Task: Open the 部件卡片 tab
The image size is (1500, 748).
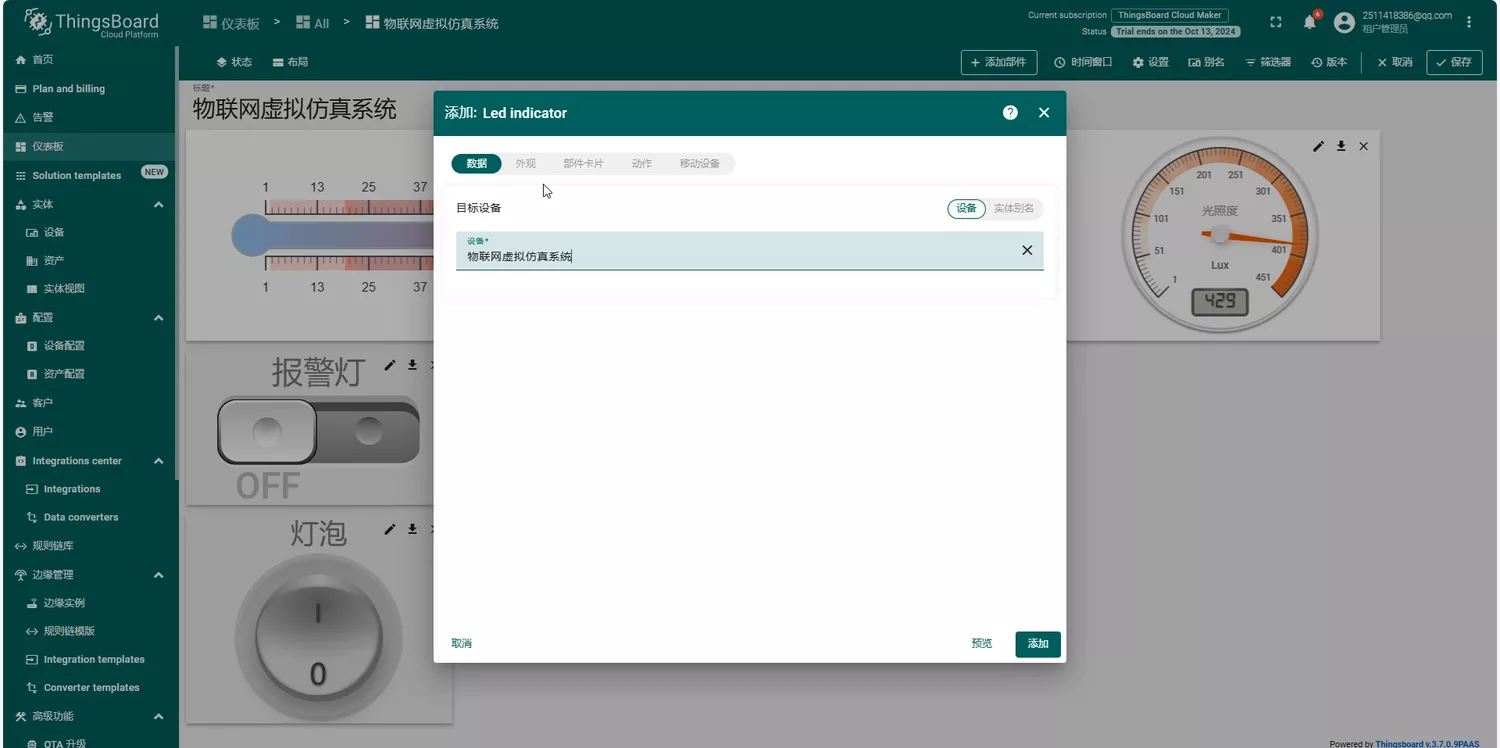Action: coord(583,163)
